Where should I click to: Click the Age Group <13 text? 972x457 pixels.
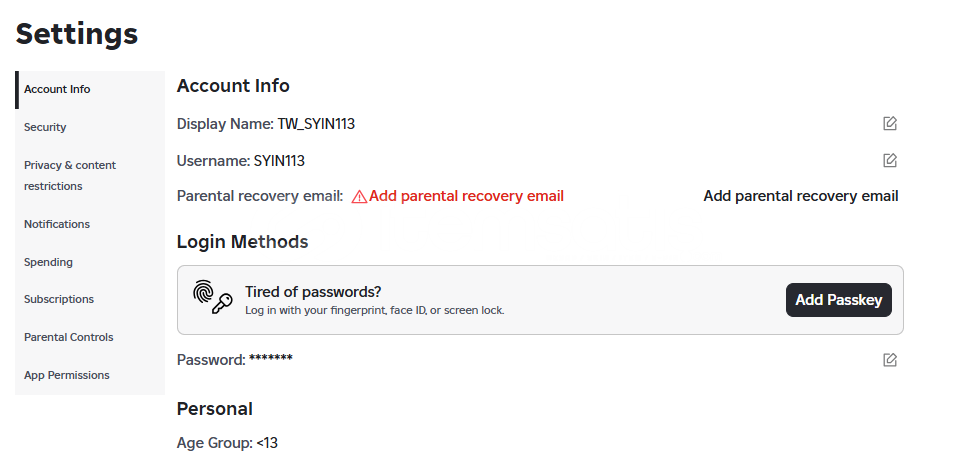pos(228,443)
